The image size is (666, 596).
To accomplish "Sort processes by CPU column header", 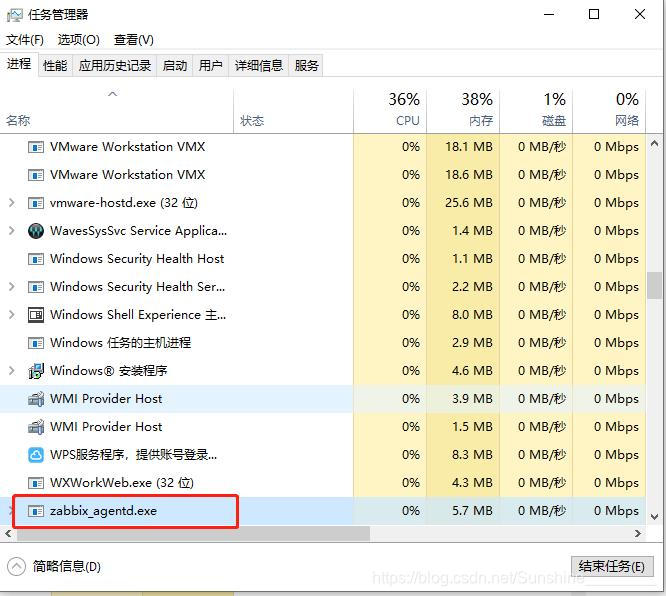I will (x=390, y=111).
